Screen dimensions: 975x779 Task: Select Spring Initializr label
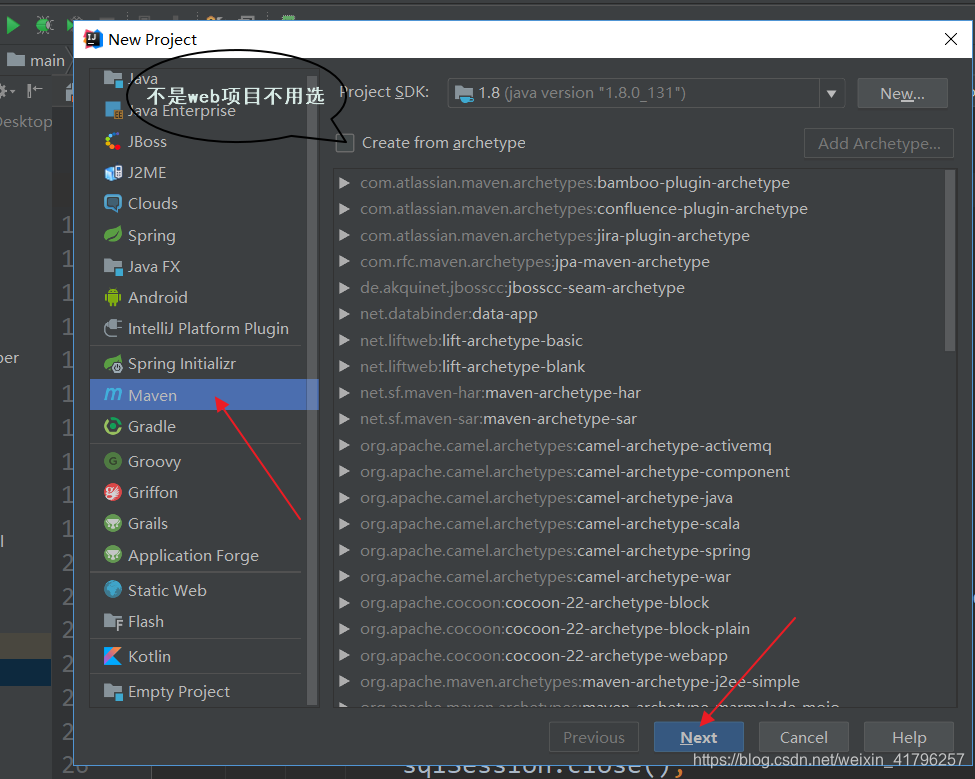click(x=182, y=364)
